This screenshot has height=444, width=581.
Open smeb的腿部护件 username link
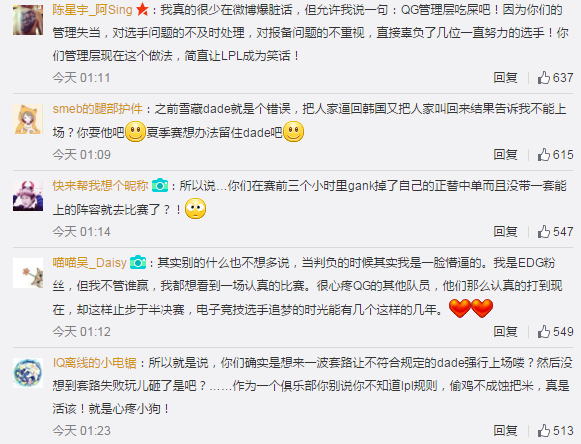[x=97, y=109]
